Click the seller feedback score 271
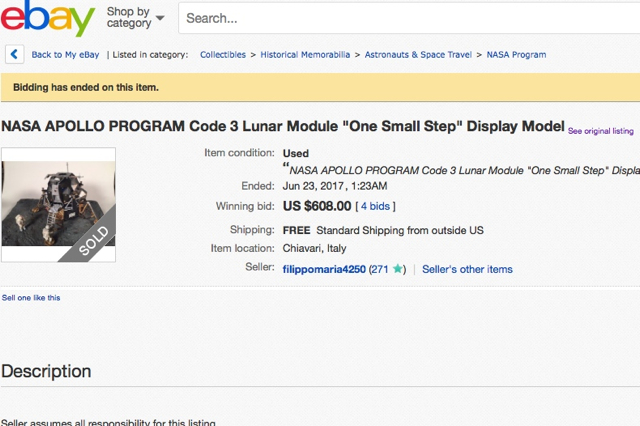Image resolution: width=640 pixels, height=426 pixels. (380, 269)
